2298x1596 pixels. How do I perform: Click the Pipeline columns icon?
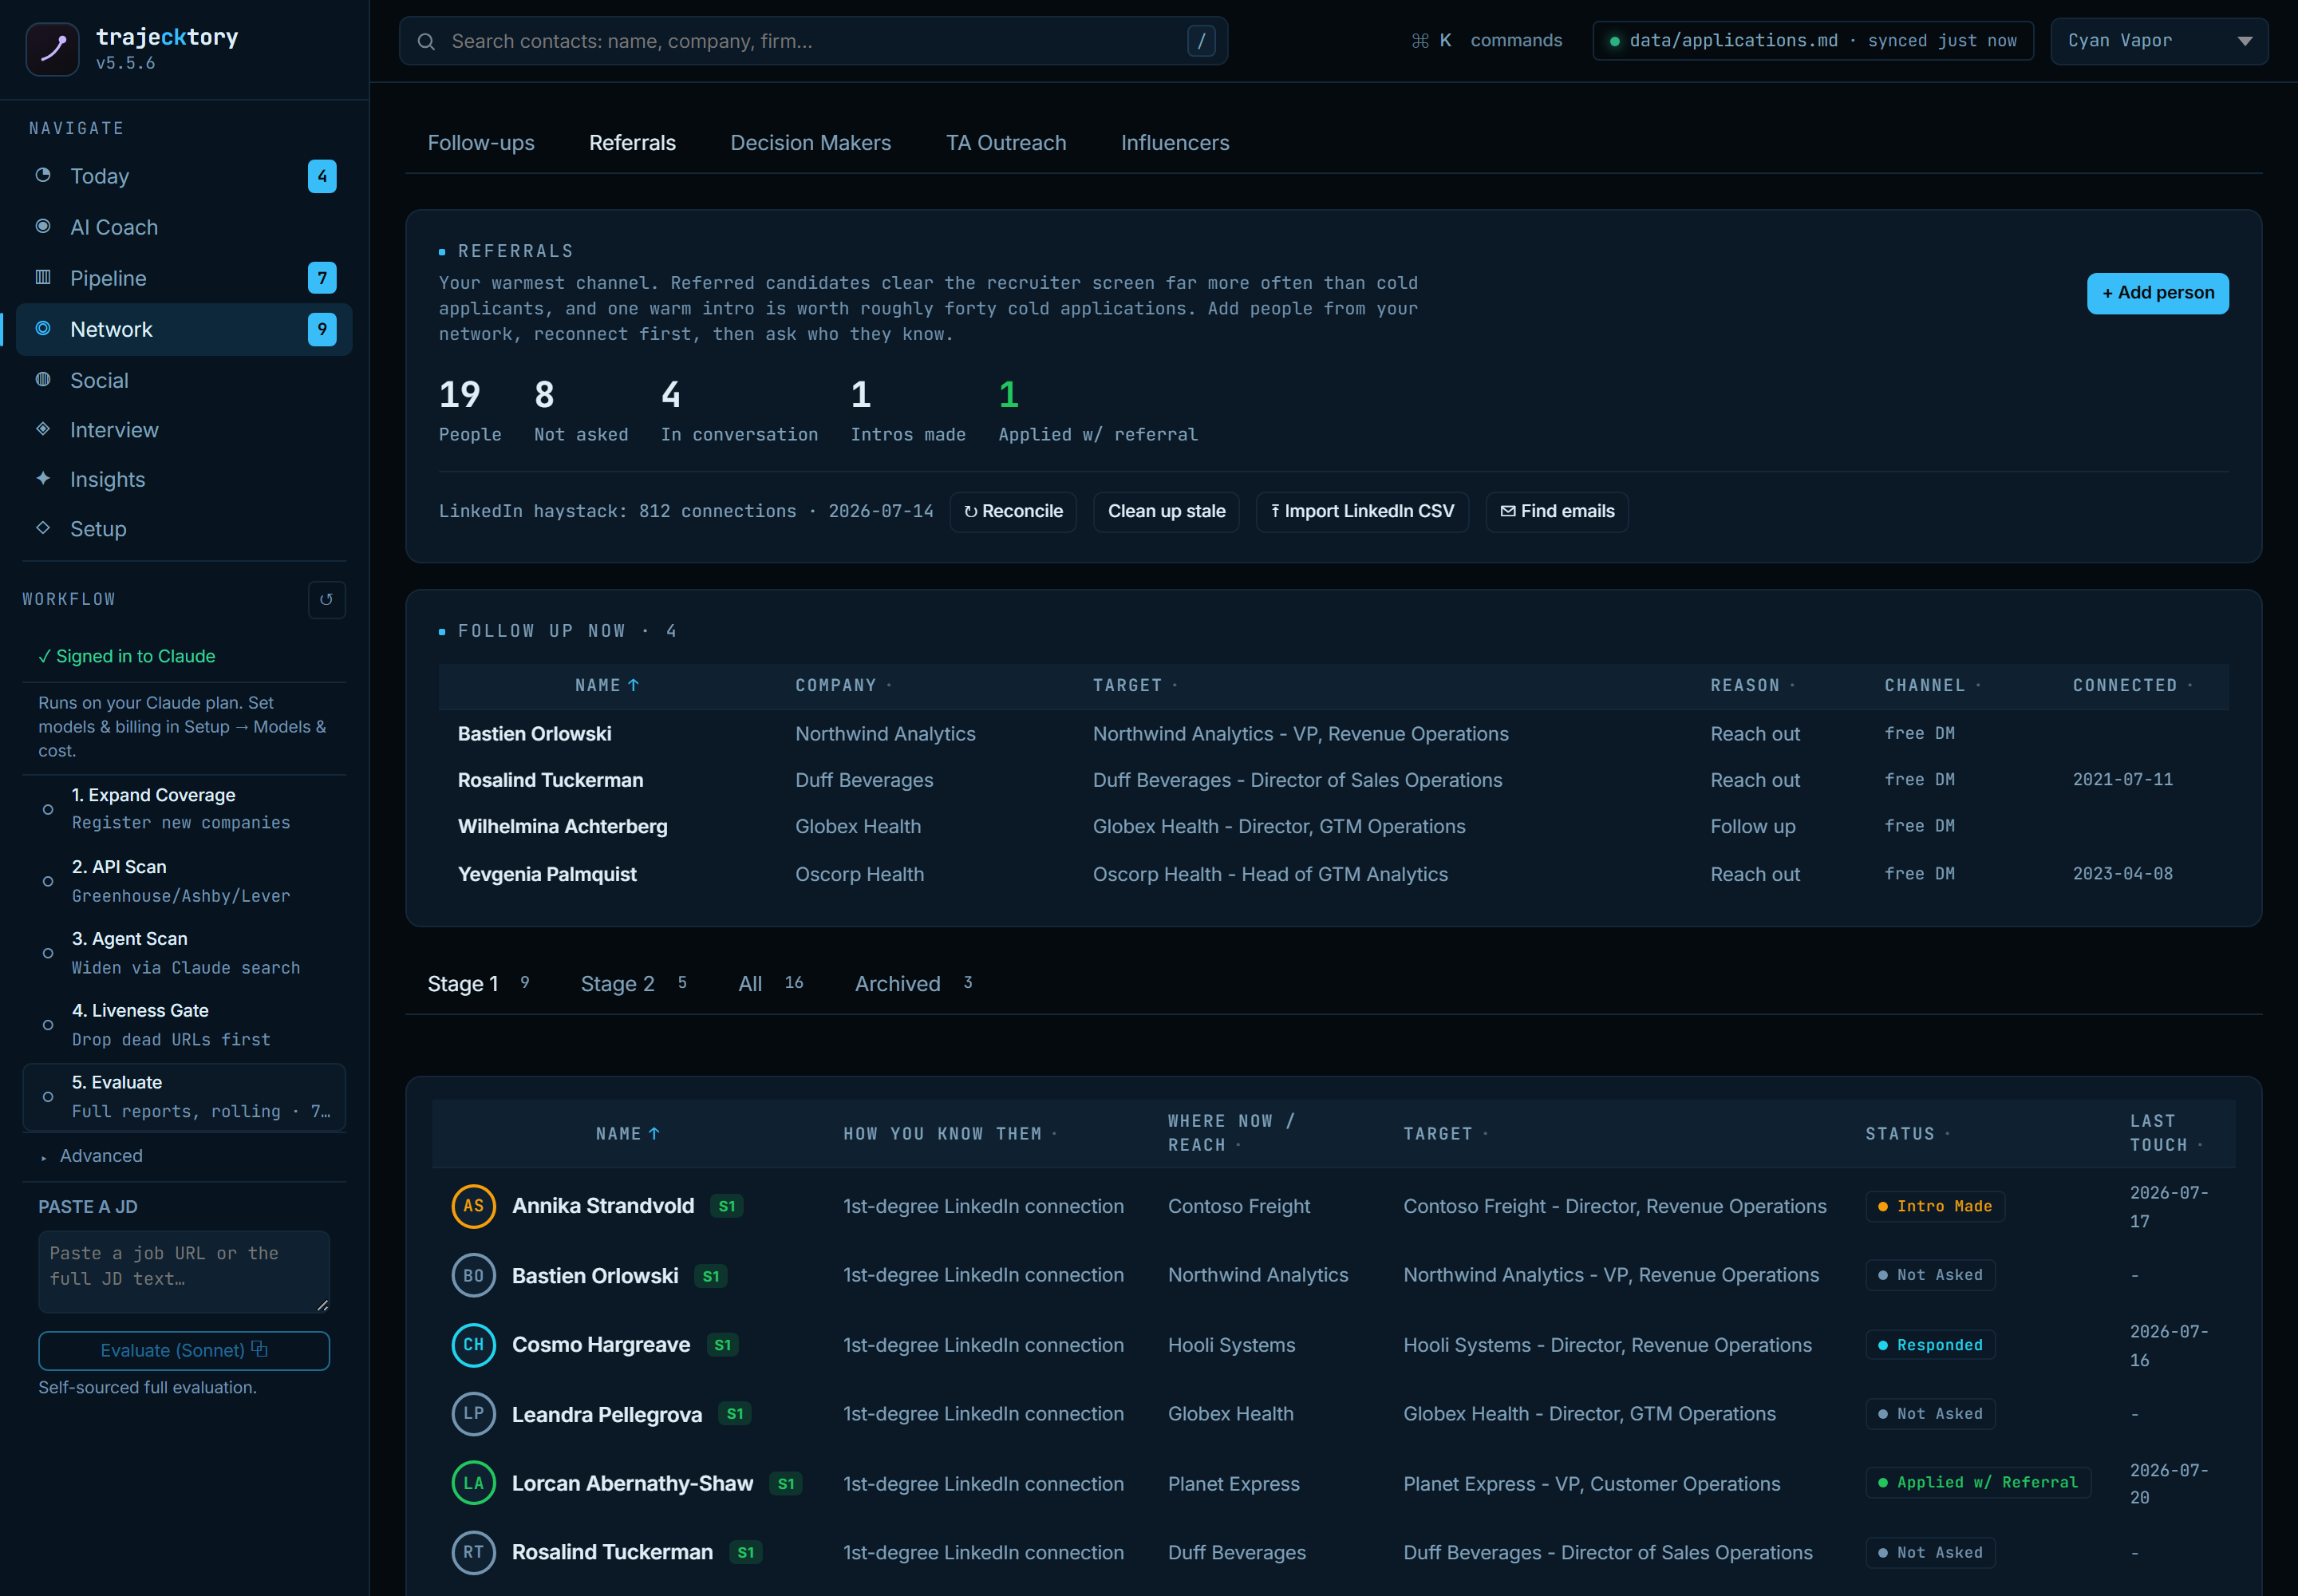point(43,277)
